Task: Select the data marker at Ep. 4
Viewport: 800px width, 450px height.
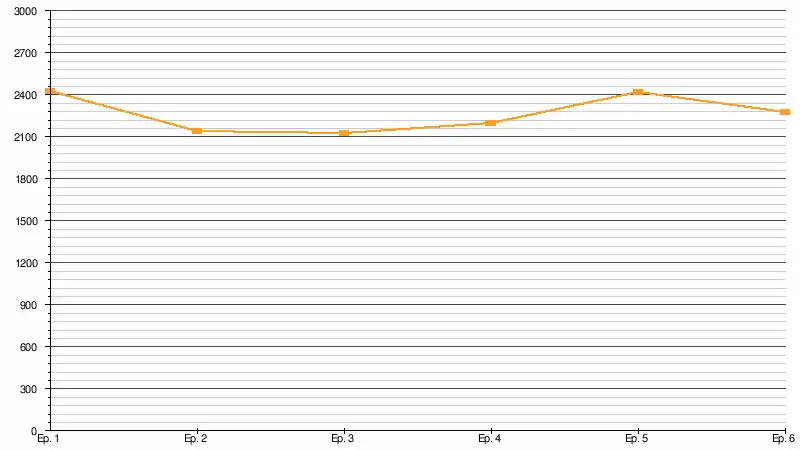Action: (491, 123)
